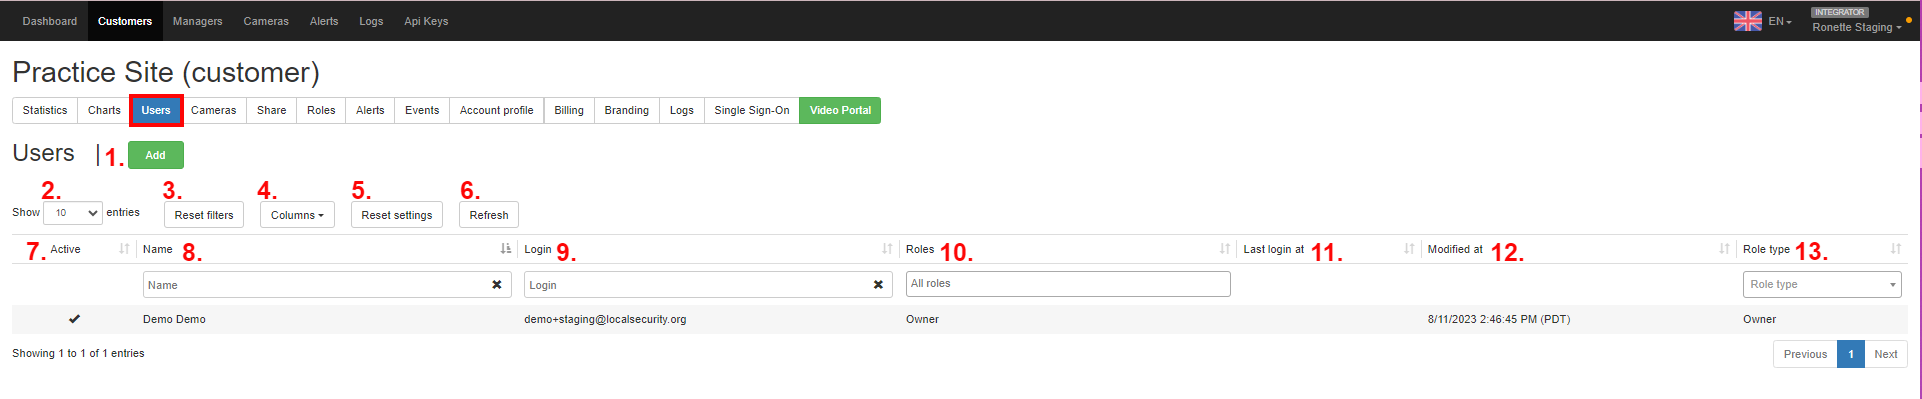
Task: Open Api Keys in top navigation
Action: (426, 21)
